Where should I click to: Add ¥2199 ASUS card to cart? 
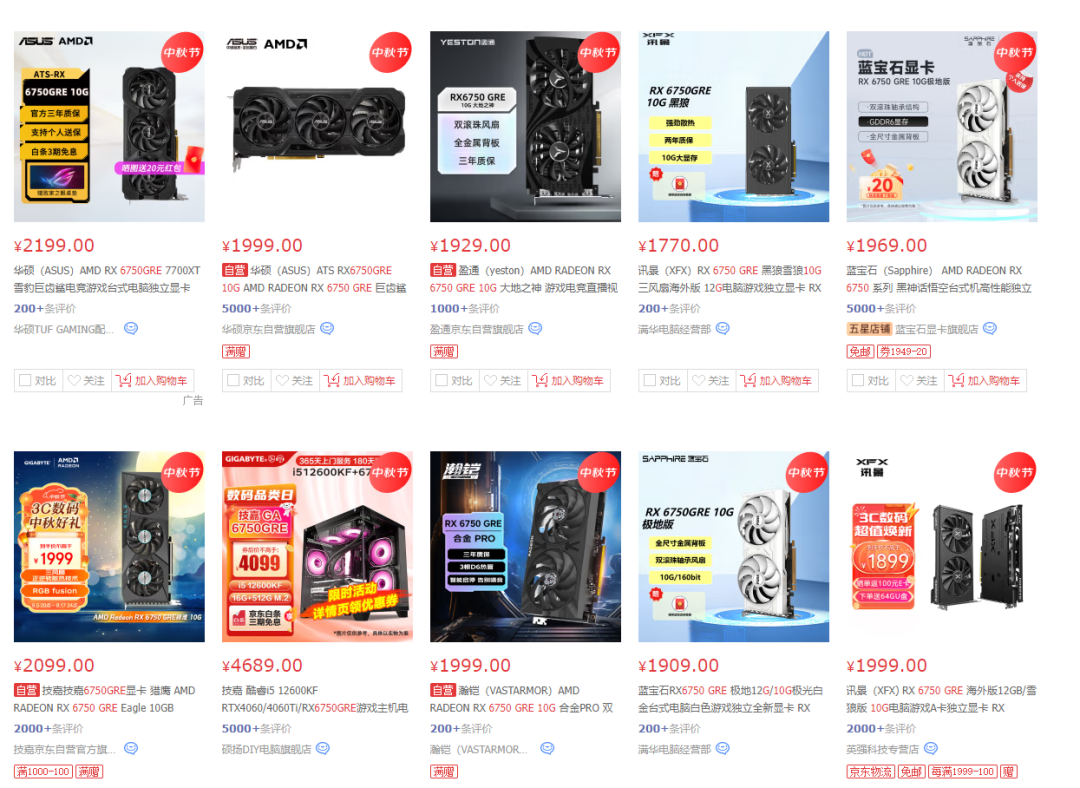coord(152,380)
